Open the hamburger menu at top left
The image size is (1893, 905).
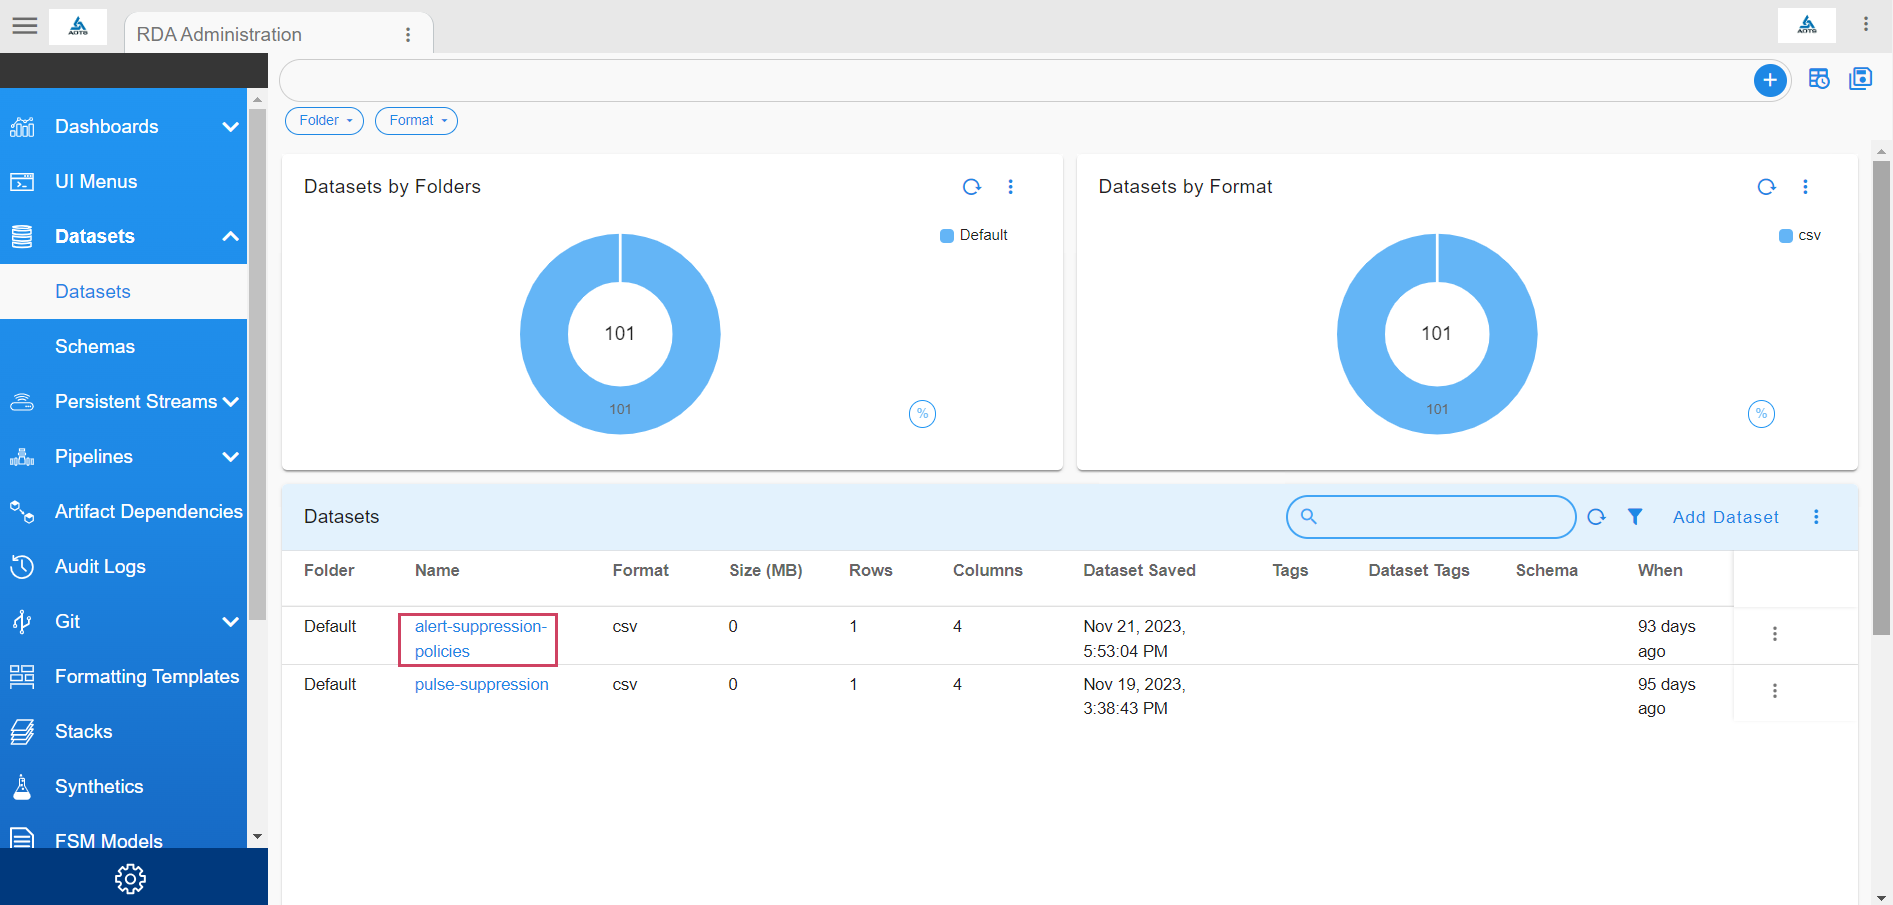pyautogui.click(x=25, y=26)
